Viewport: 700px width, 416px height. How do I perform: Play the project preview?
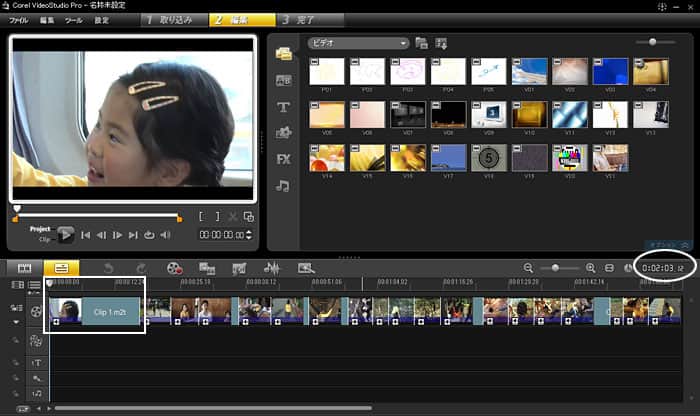(66, 234)
